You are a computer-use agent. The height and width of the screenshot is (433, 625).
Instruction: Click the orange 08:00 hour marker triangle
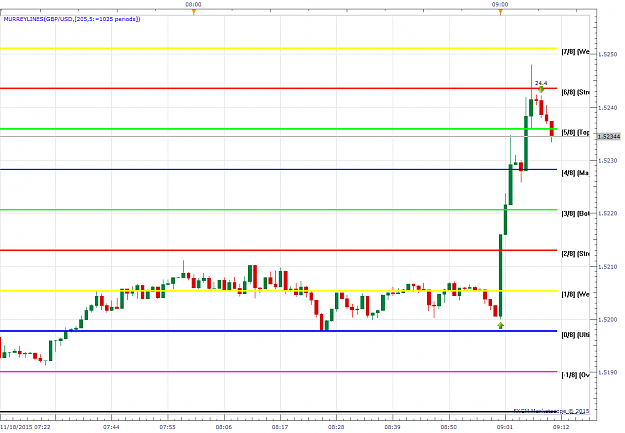click(194, 12)
